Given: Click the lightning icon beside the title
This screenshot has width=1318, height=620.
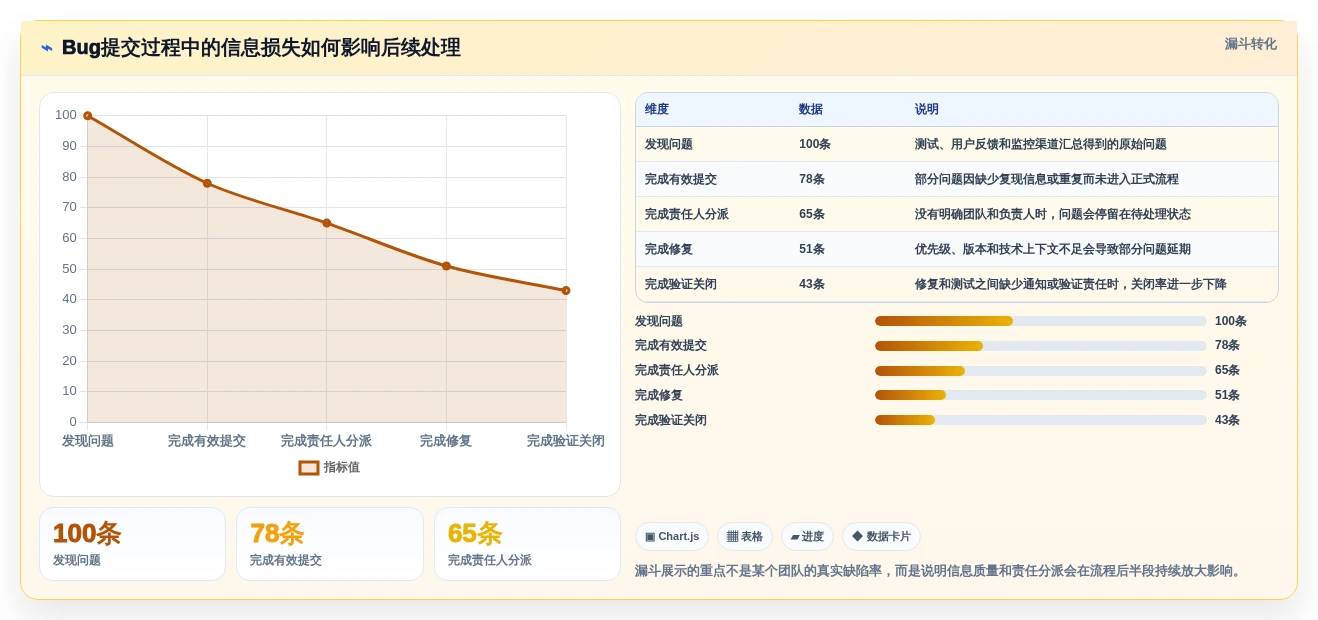Looking at the screenshot, I should point(47,48).
